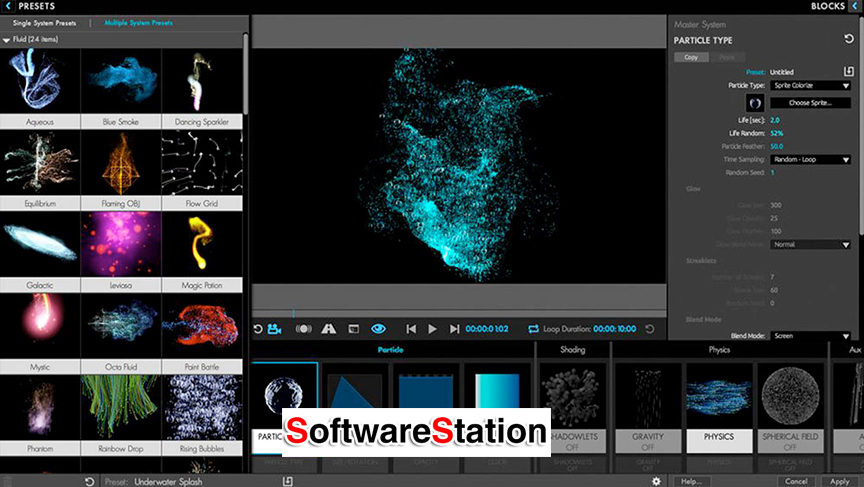The width and height of the screenshot is (864, 487).
Task: Click the Particle Feather value 50.0
Action: 776,147
